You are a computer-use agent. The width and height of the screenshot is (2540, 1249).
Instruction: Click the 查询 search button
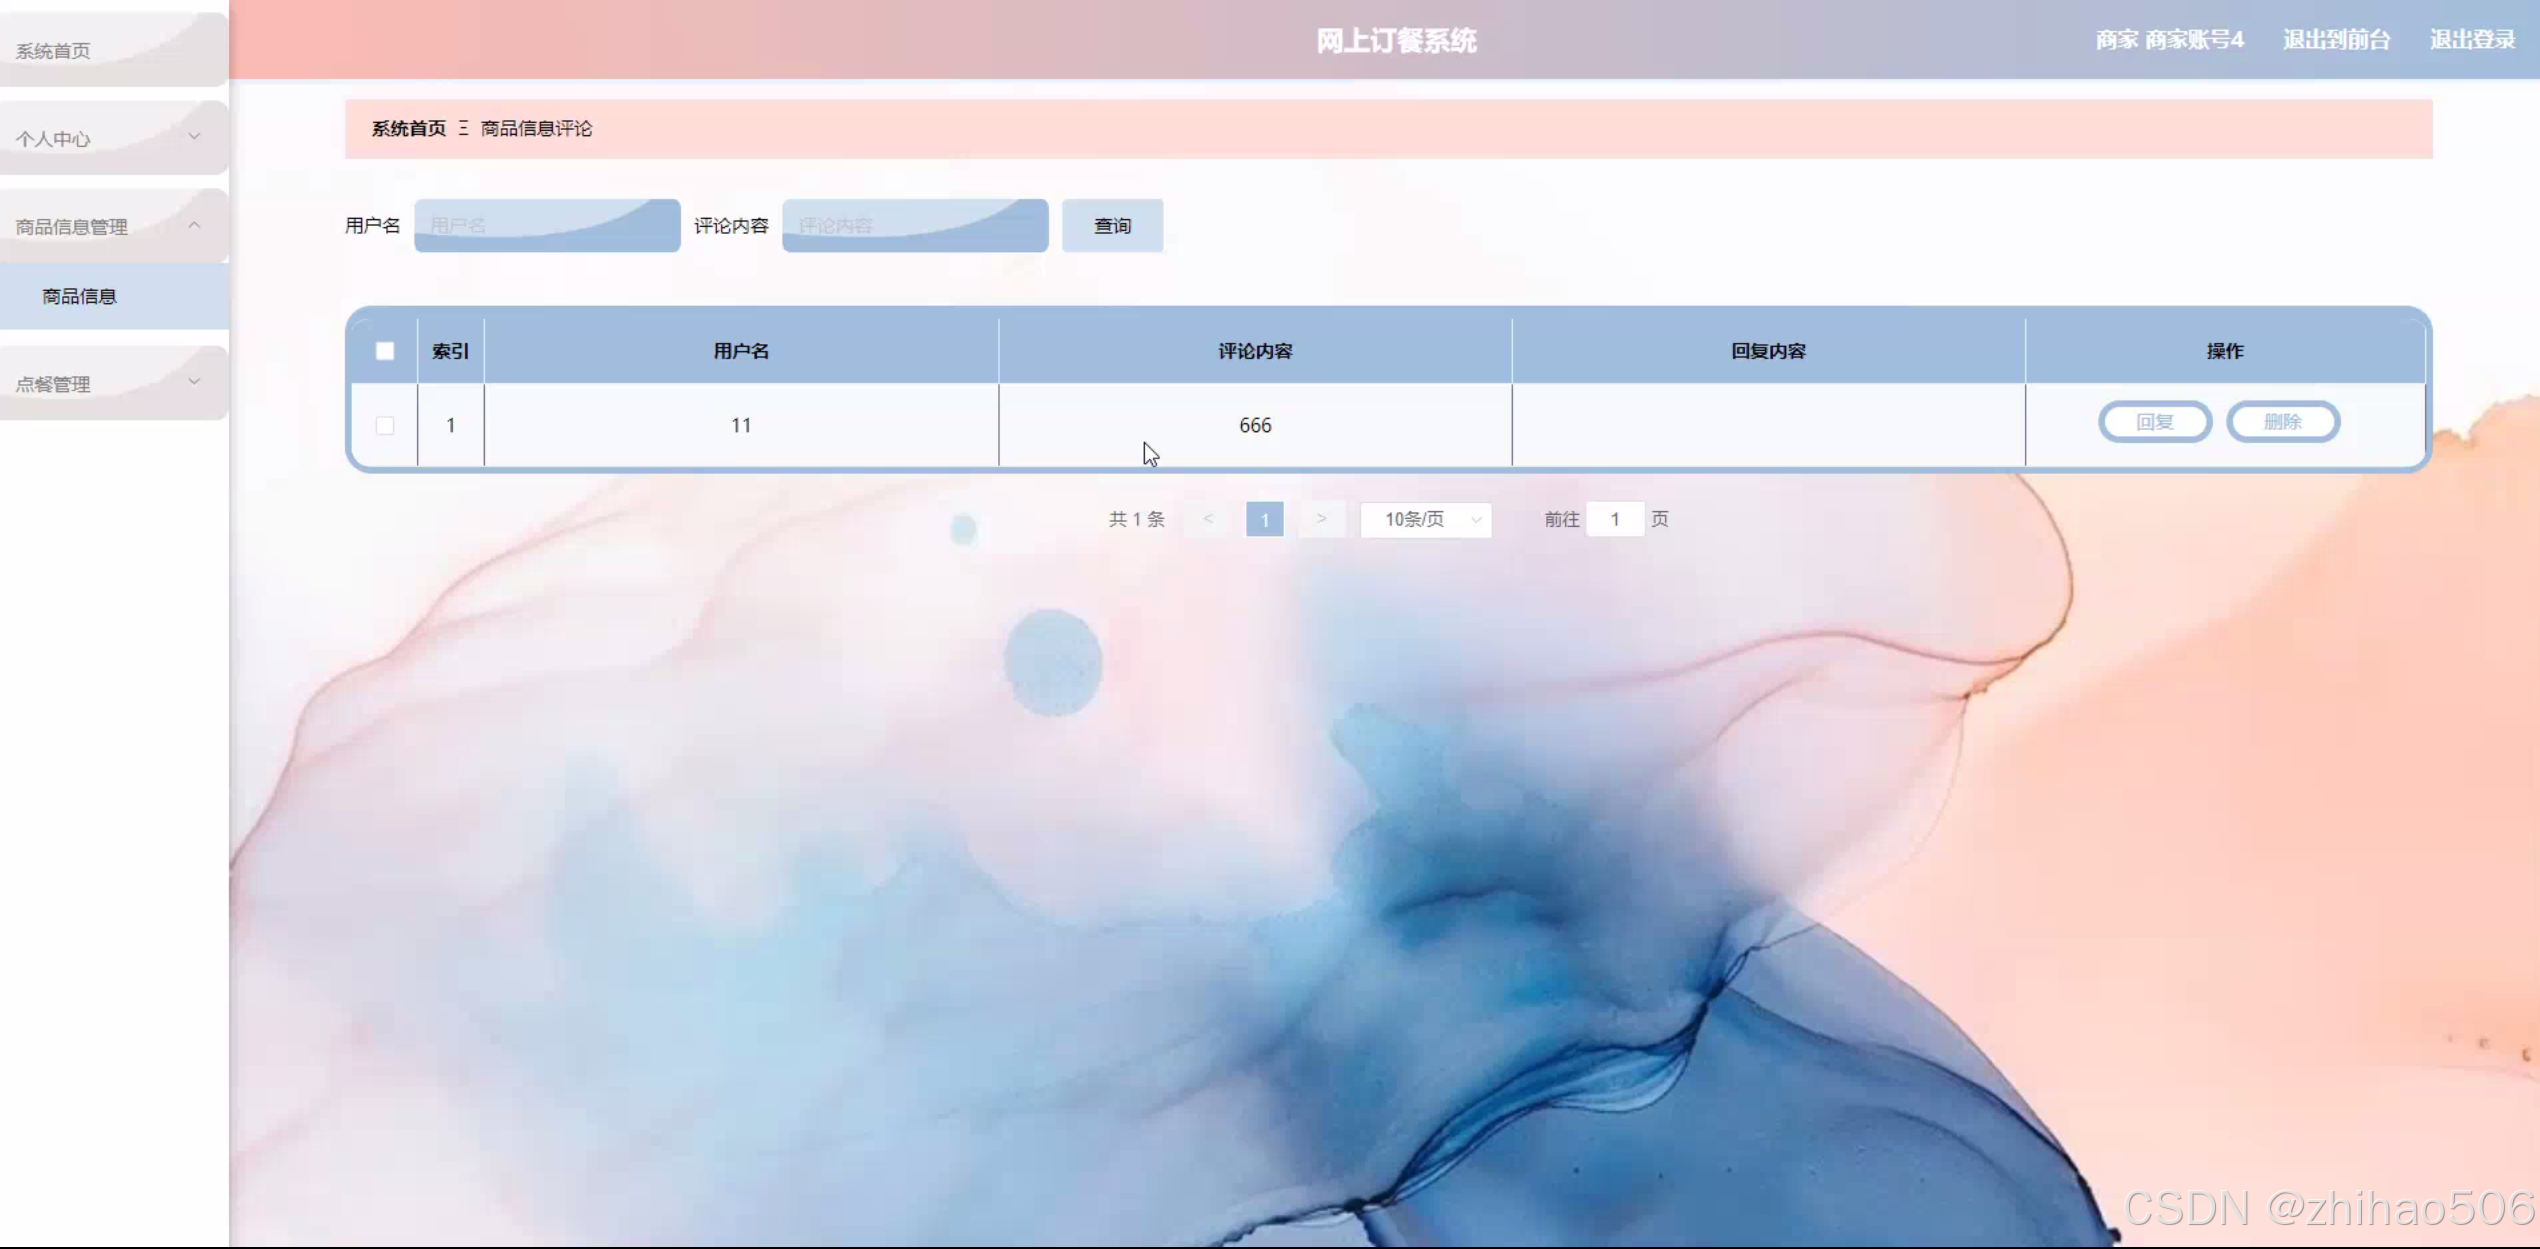coord(1112,226)
